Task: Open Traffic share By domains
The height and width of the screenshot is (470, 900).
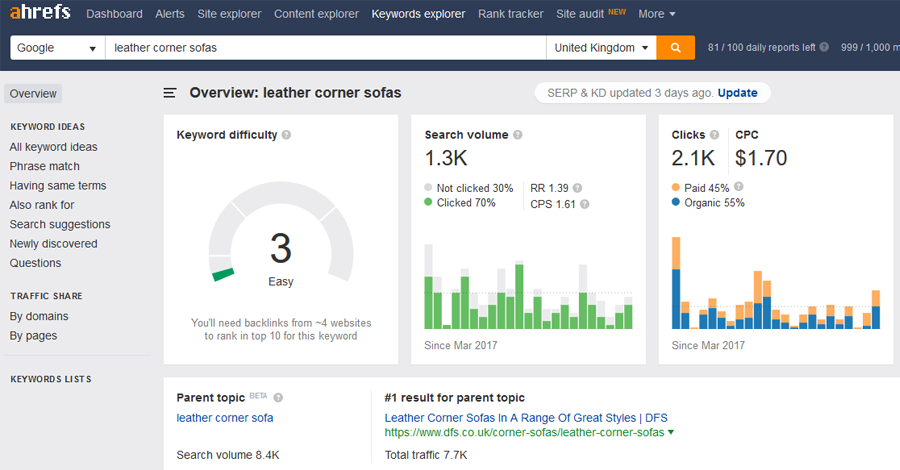Action: (x=39, y=316)
